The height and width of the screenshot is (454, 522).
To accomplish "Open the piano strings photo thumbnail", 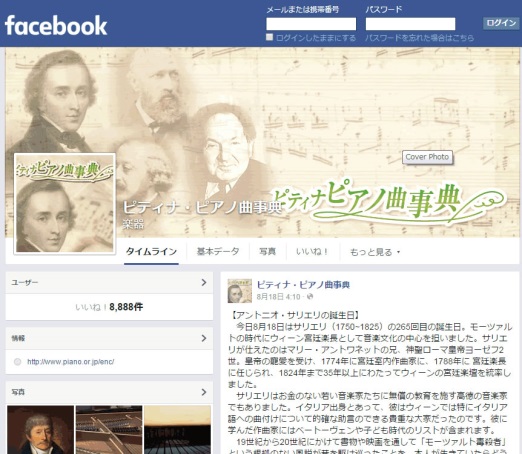I will (109, 430).
